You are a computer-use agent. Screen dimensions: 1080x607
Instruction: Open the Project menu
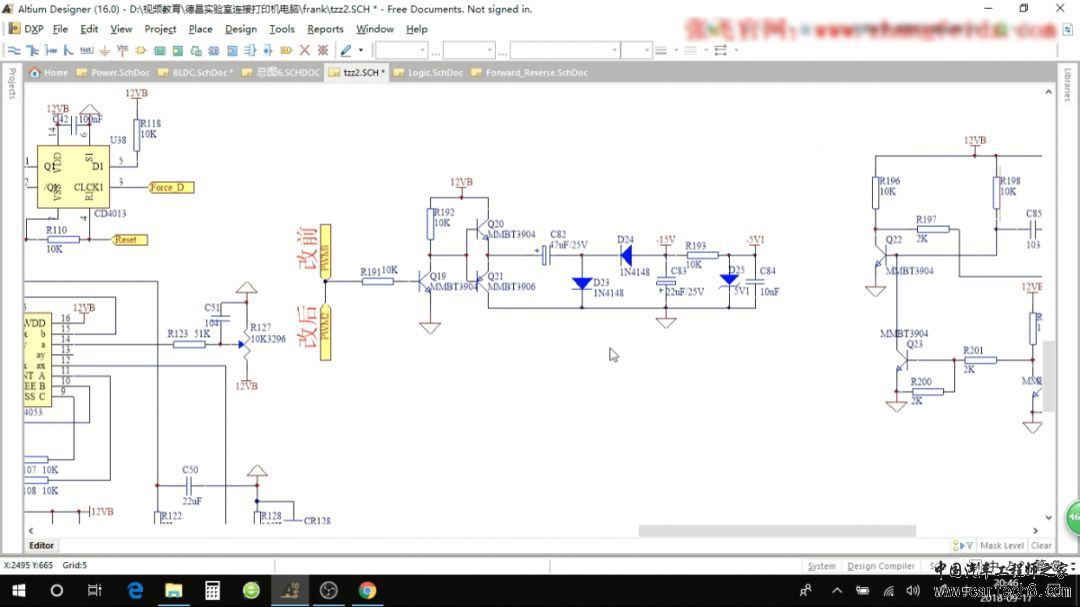[160, 29]
